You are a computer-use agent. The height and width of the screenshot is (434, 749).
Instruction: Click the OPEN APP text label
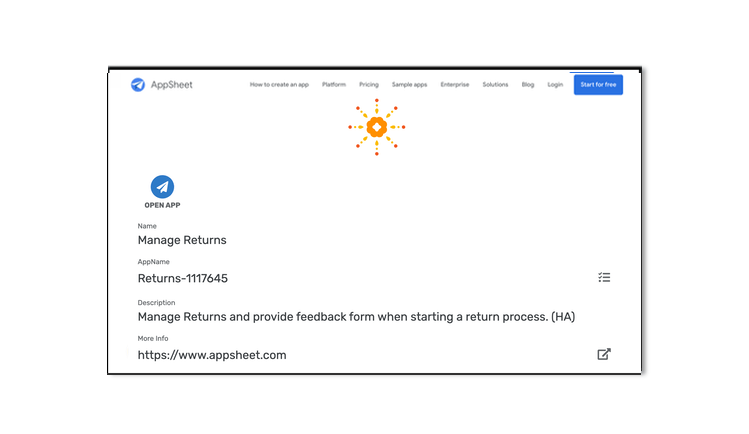[x=162, y=205]
